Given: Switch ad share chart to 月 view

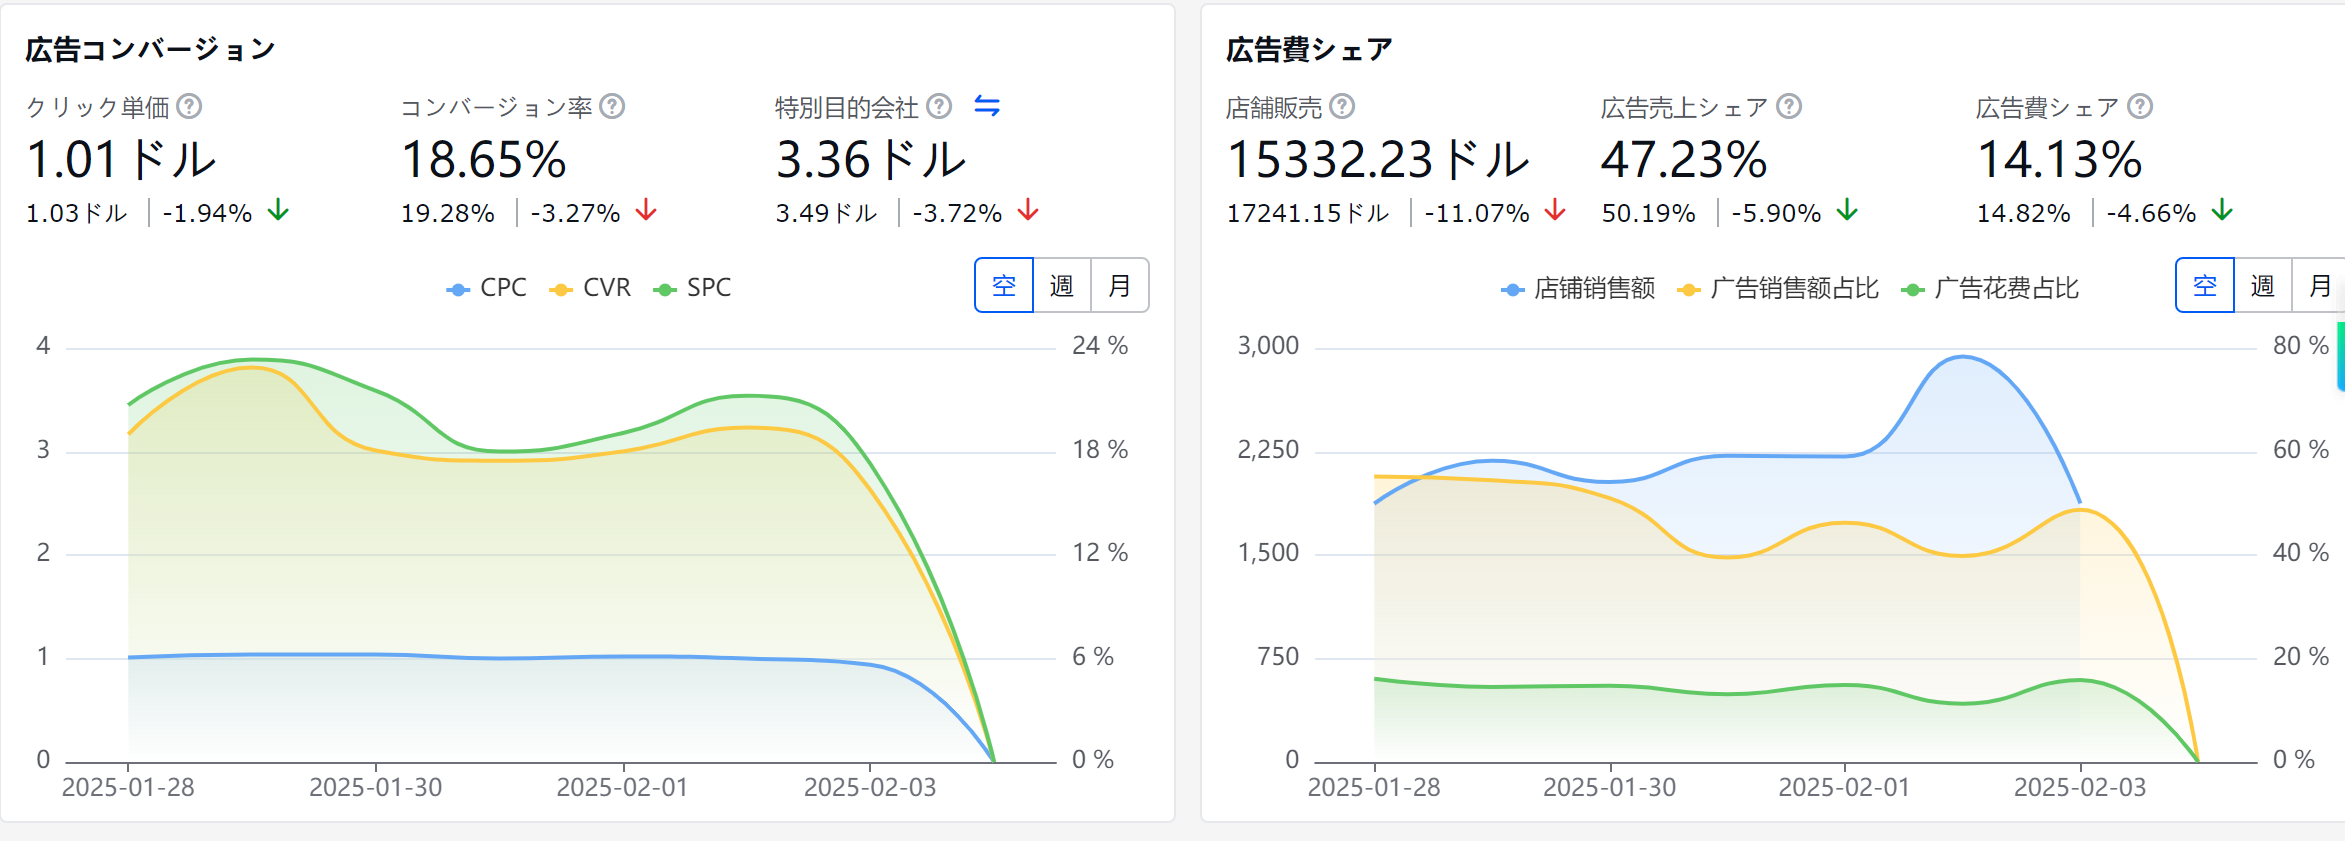Looking at the screenshot, I should (2320, 286).
